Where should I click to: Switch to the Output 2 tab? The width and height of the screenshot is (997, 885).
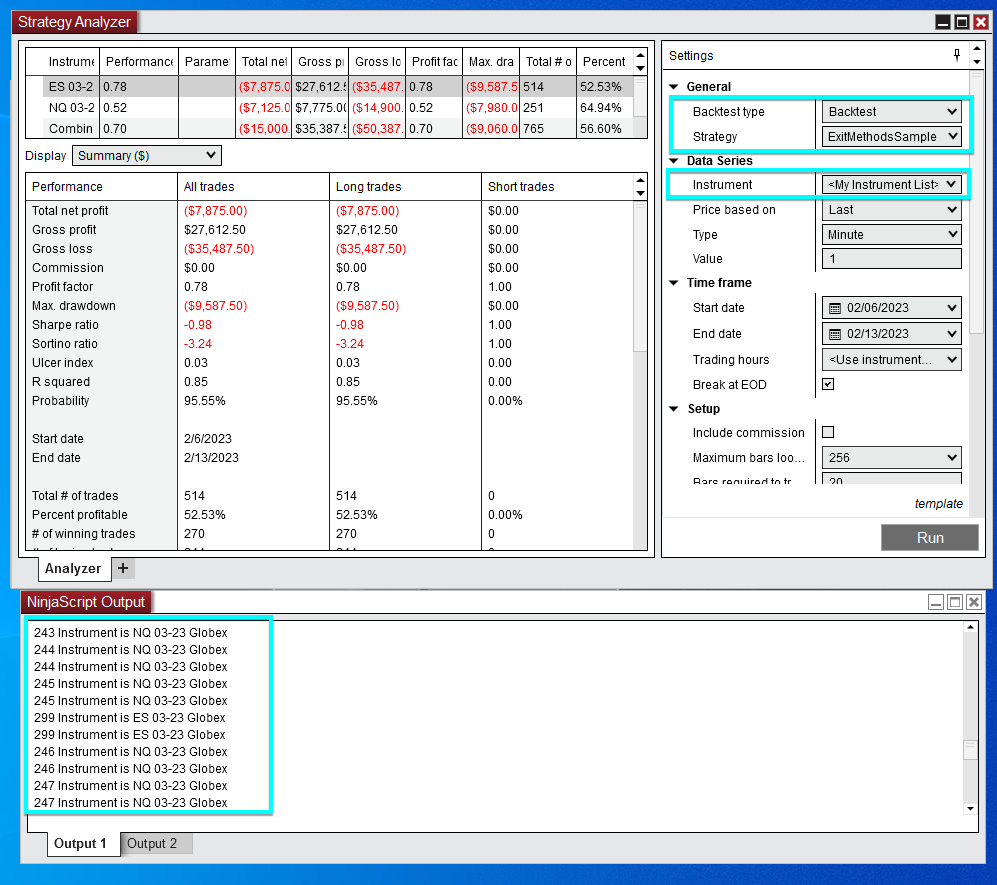pos(152,843)
